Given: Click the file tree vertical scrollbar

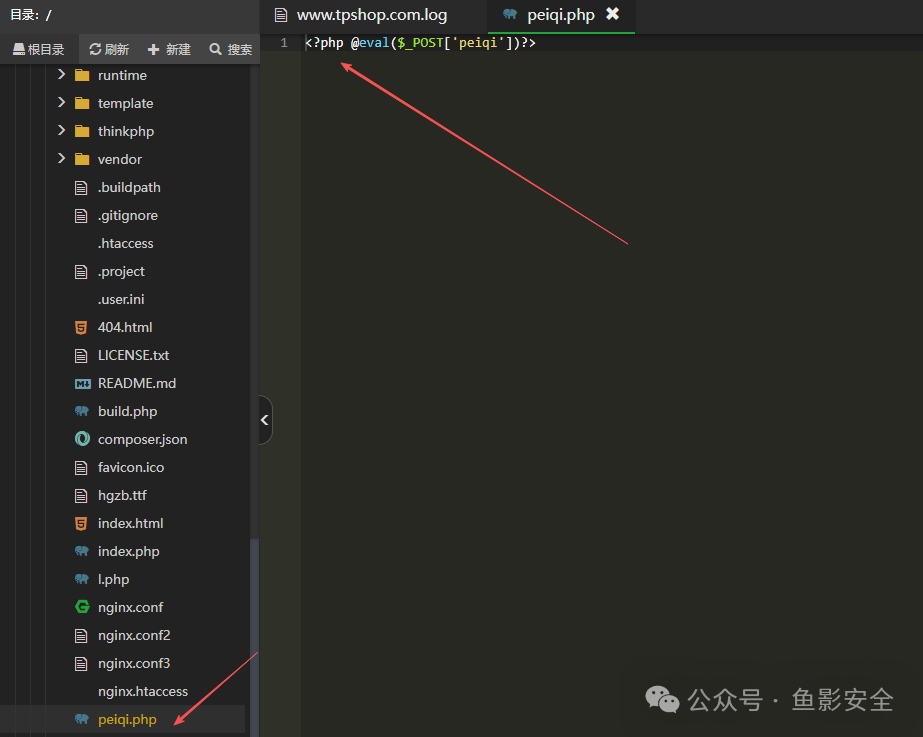Looking at the screenshot, I should click(x=254, y=638).
